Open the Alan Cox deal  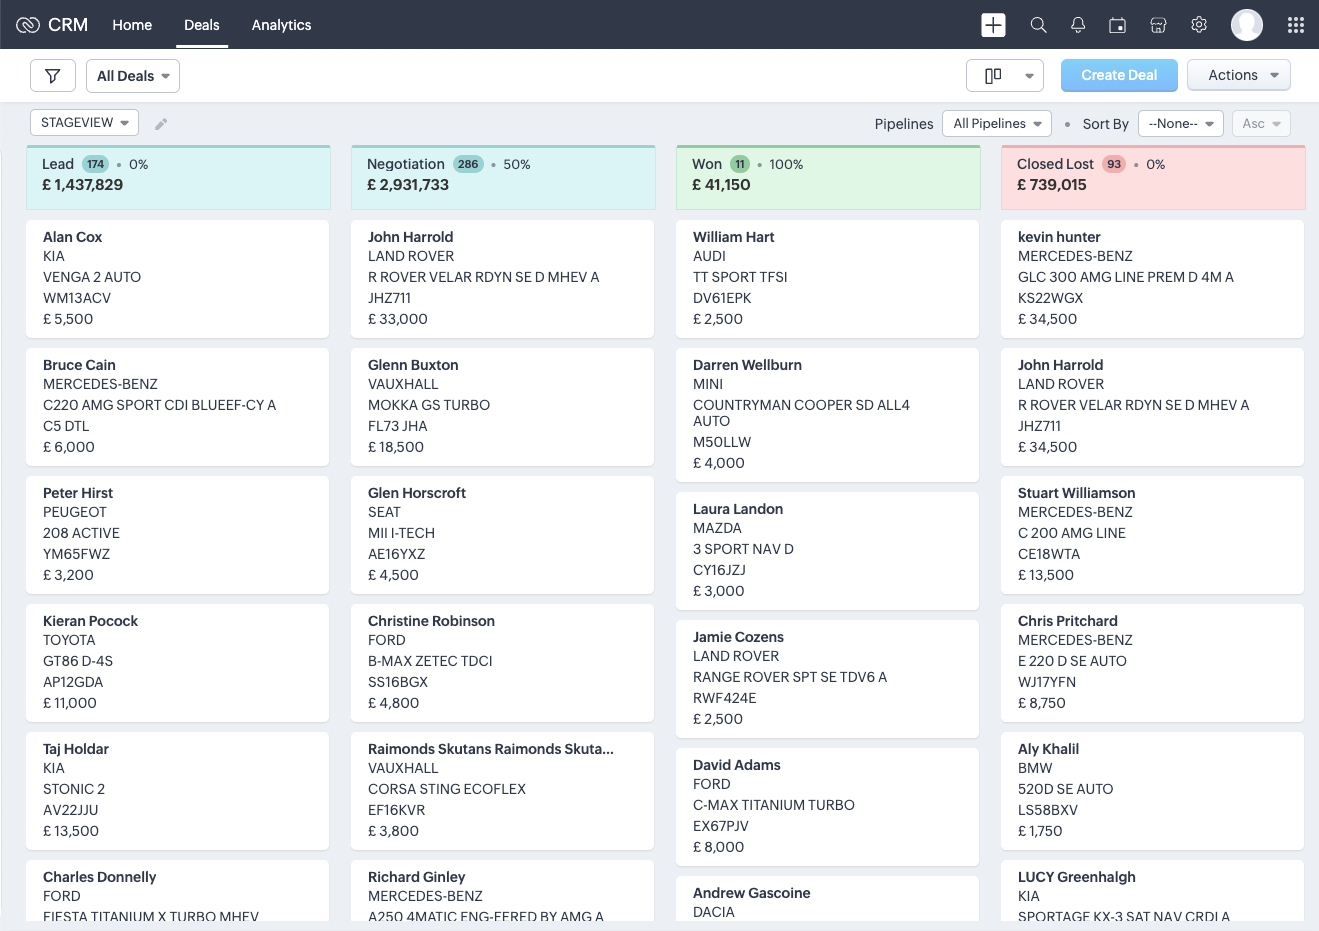coord(178,279)
